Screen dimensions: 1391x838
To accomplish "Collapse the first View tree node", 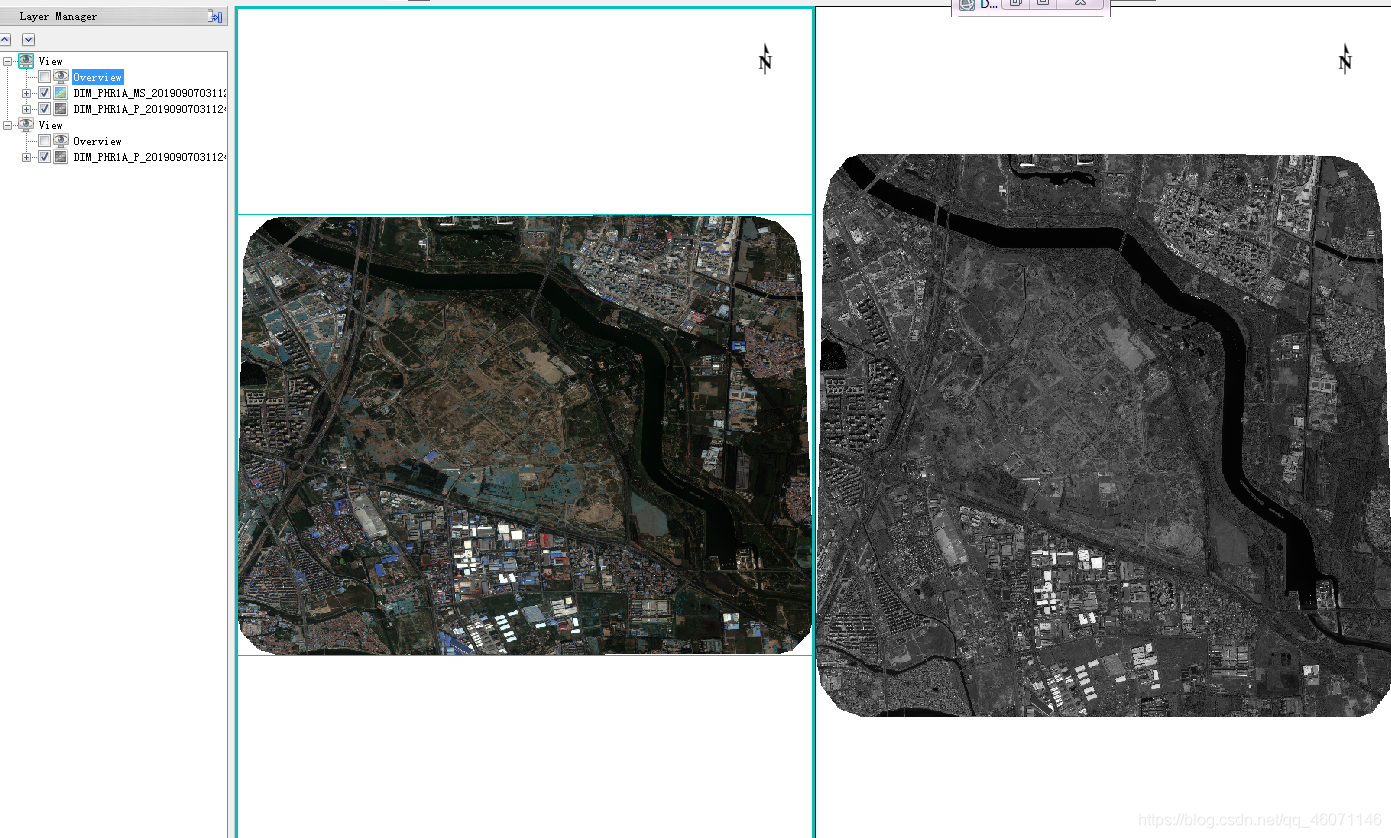I will 9,61.
